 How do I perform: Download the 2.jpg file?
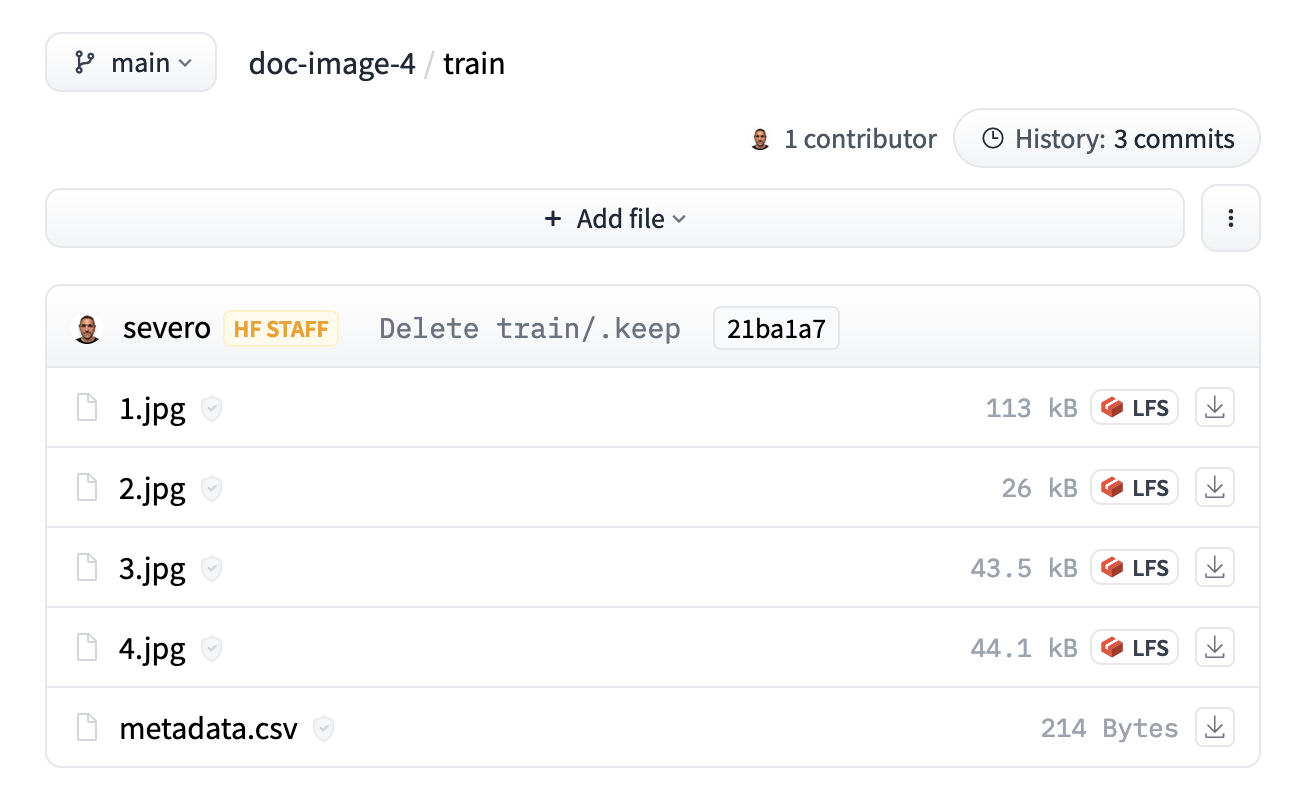coord(1215,488)
